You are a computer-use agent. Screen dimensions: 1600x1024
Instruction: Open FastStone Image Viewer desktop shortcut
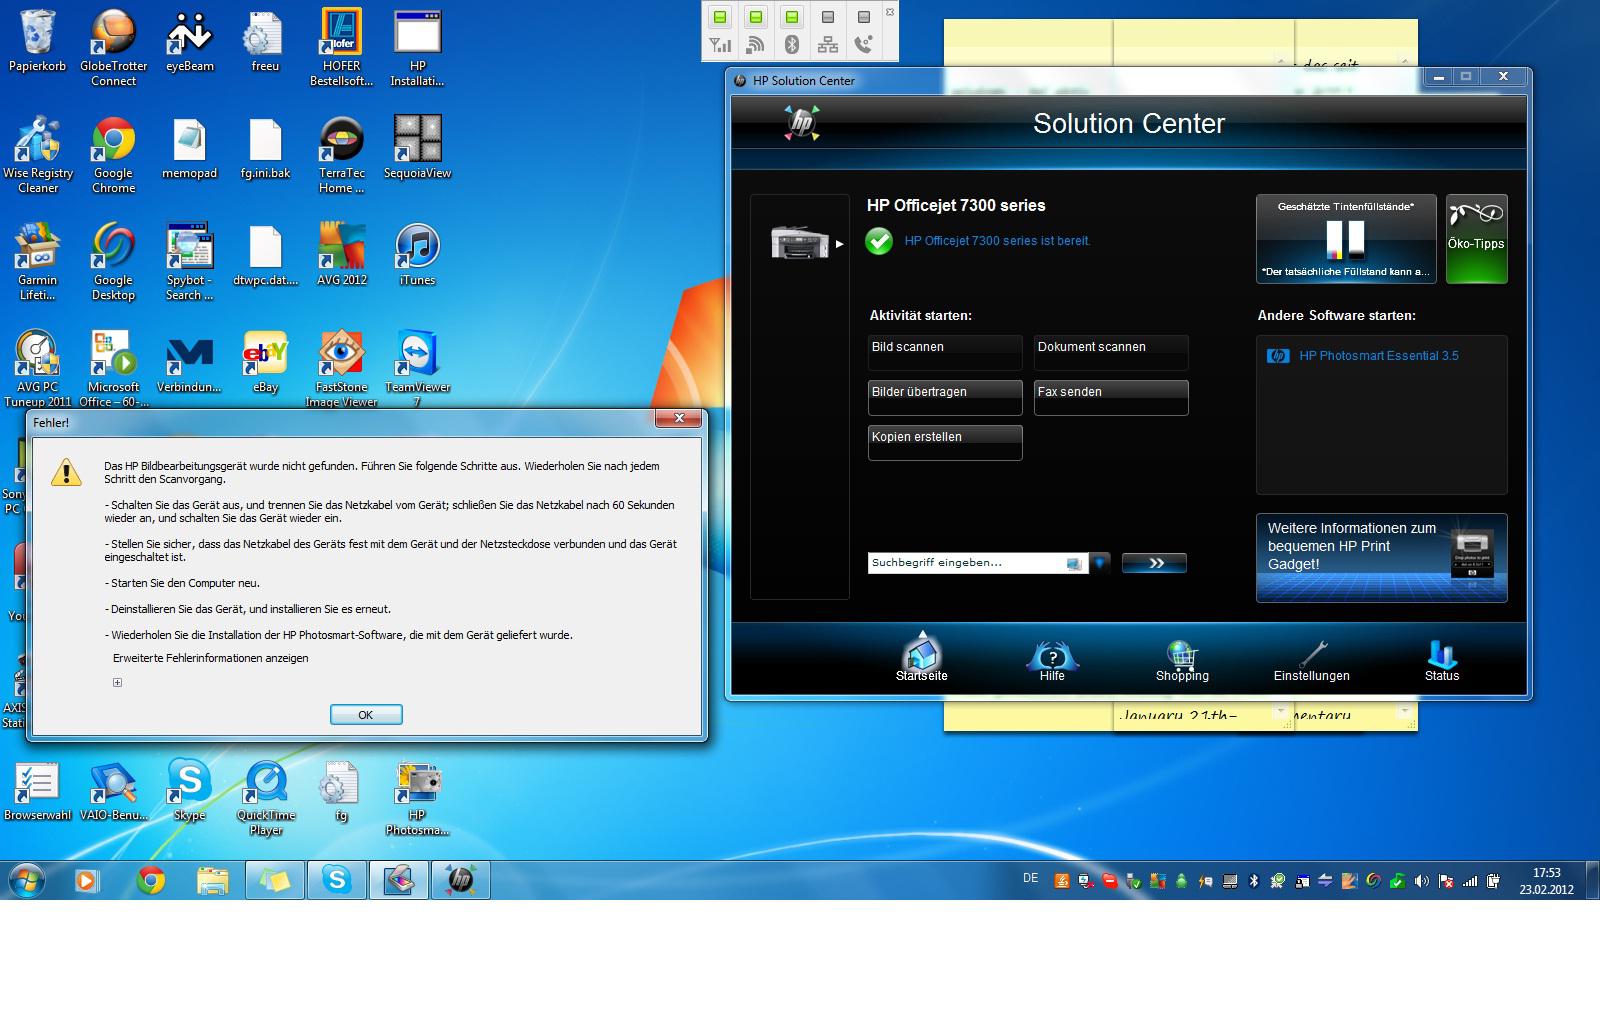tap(341, 368)
